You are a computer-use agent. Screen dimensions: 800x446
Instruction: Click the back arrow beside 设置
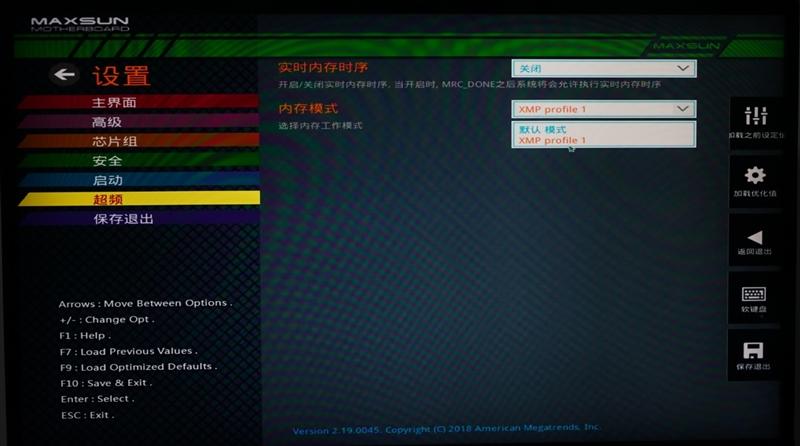(64, 75)
